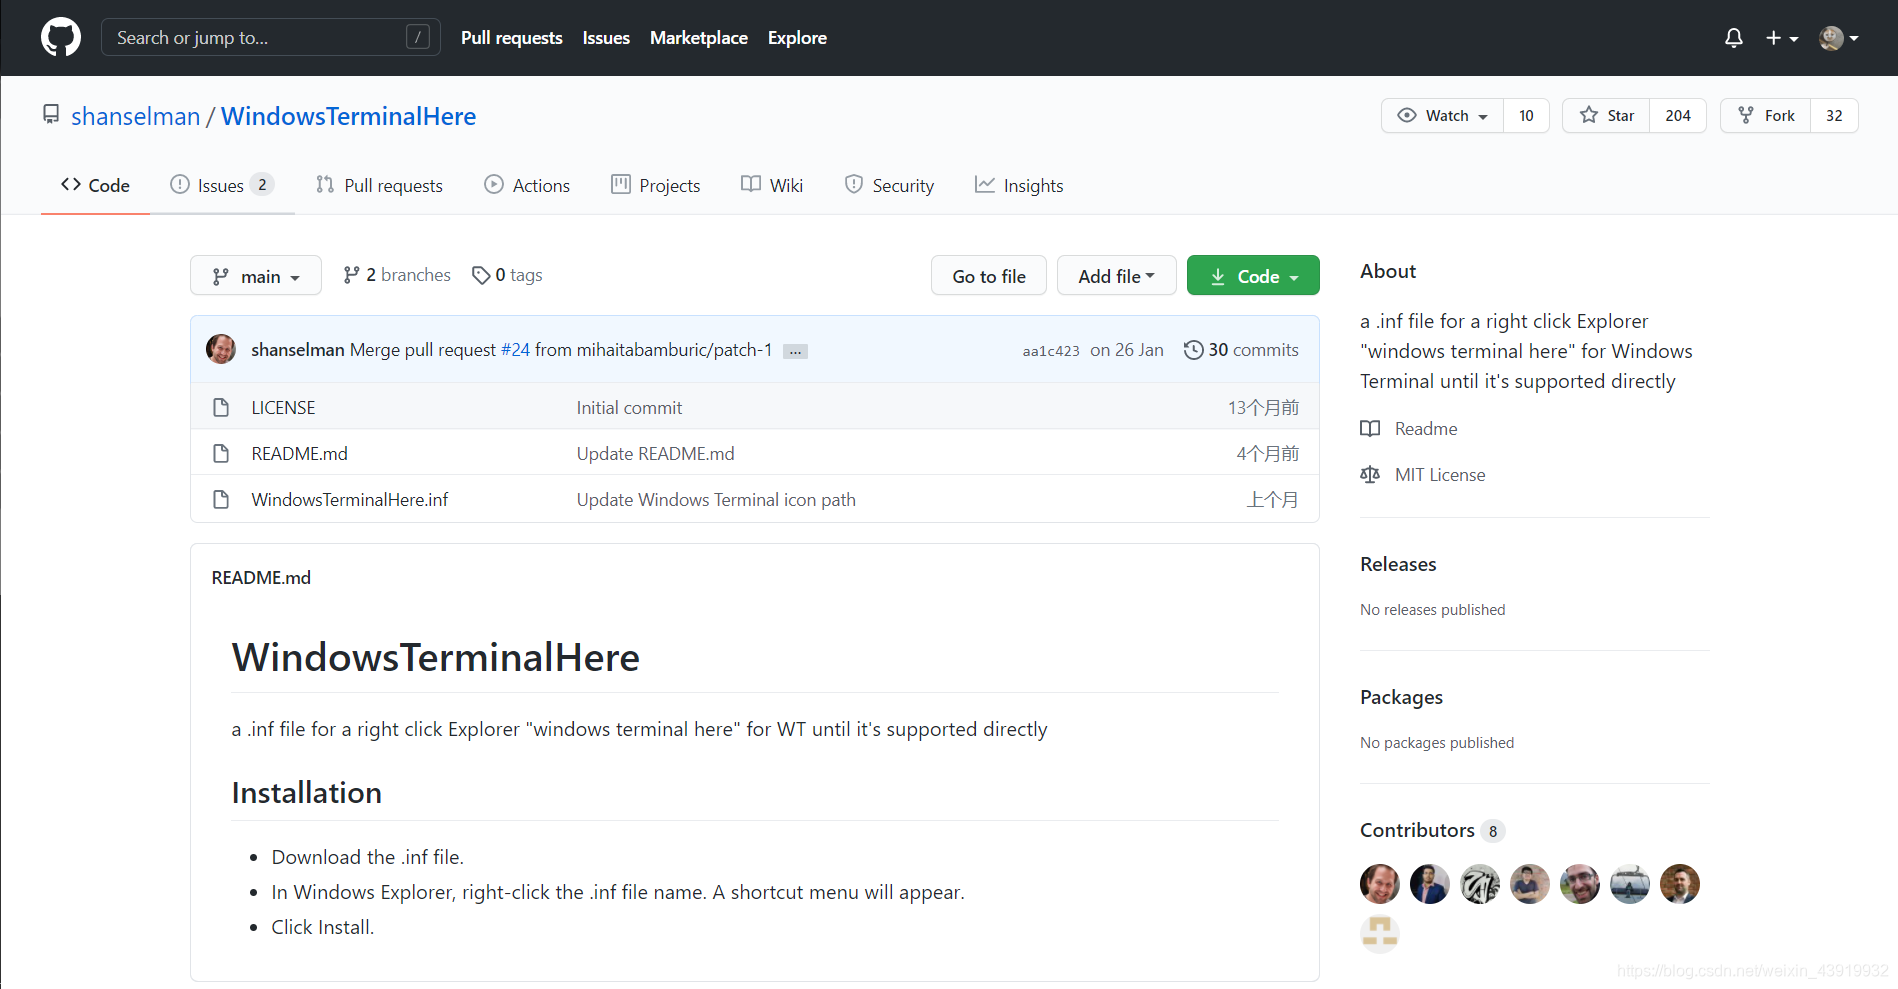This screenshot has width=1898, height=989.
Task: Open Explore in top navigation
Action: [x=797, y=37]
